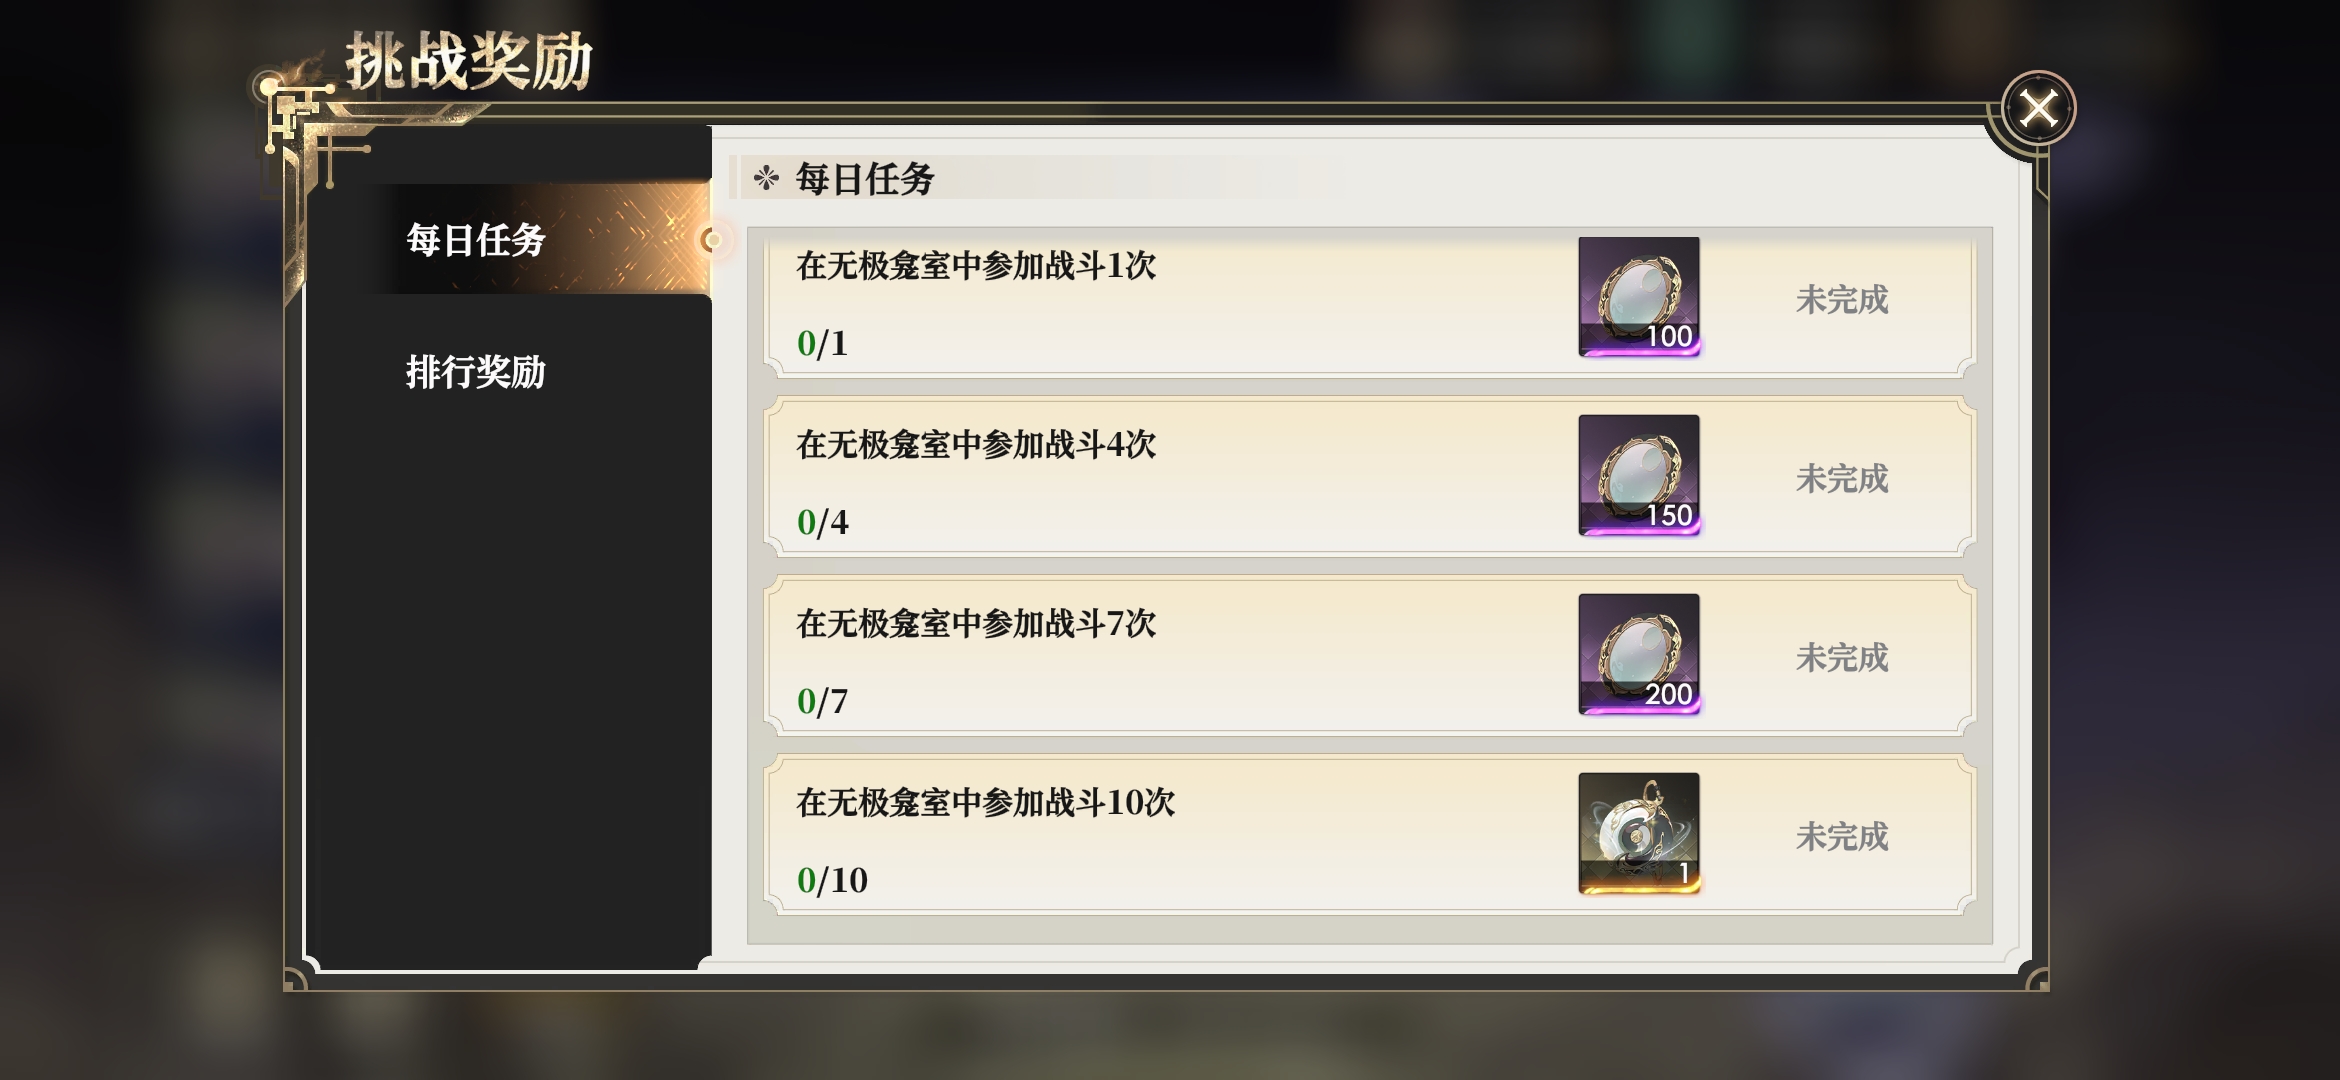The width and height of the screenshot is (2340, 1080).
Task: Switch to the 排行奖励 tab
Action: coord(476,372)
